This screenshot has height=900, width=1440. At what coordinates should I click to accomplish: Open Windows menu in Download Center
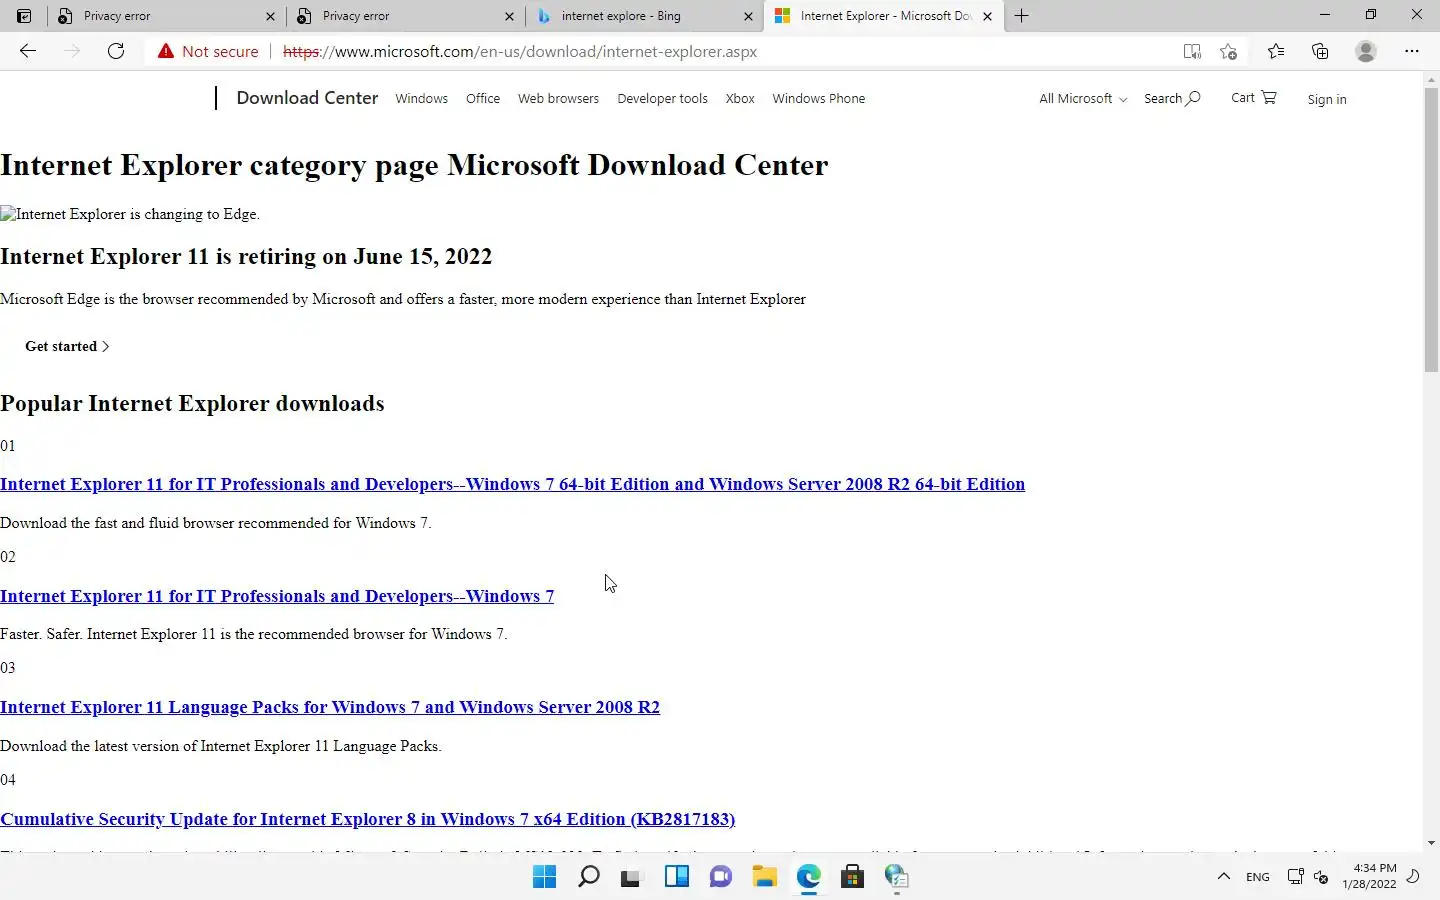(x=421, y=98)
